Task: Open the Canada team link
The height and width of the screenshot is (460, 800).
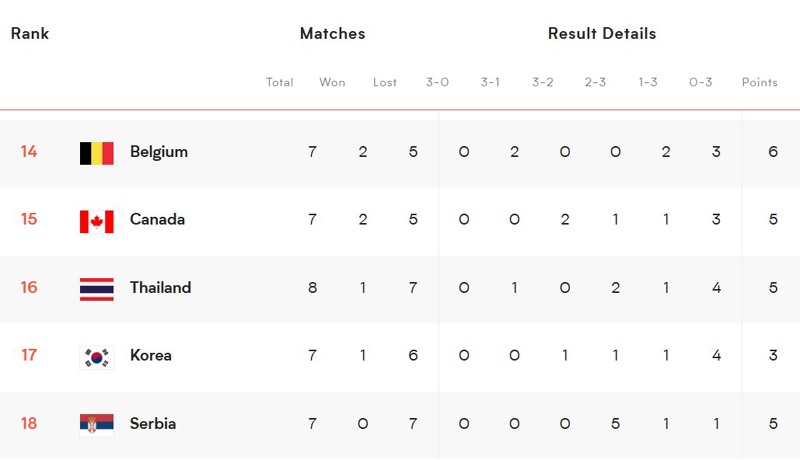Action: [157, 219]
